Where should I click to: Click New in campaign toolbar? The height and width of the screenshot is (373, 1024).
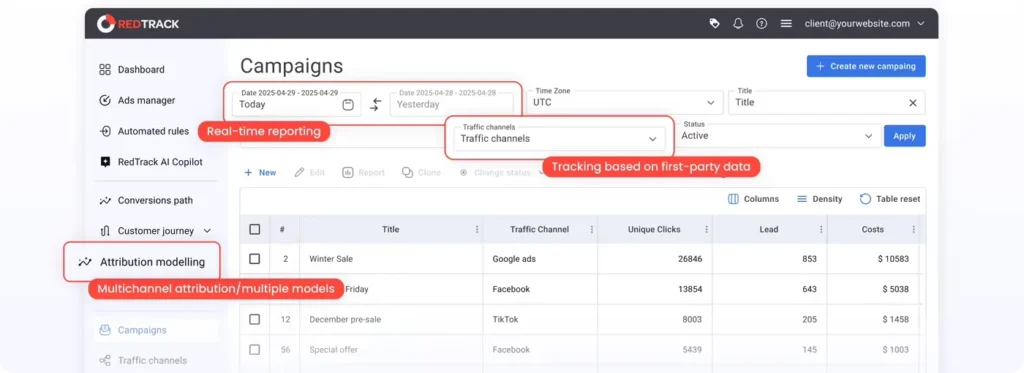click(260, 172)
